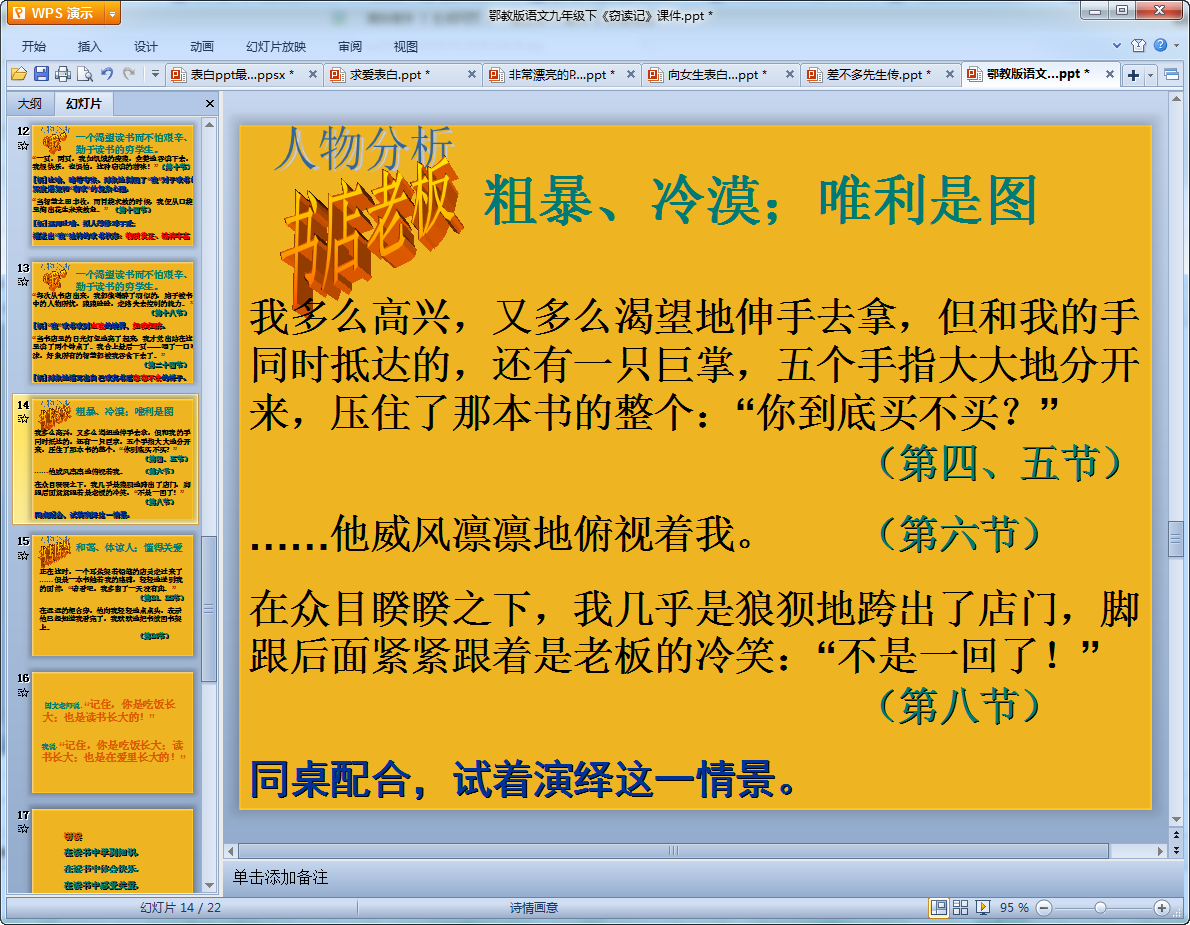
Task: Redo the last action
Action: pyautogui.click(x=129, y=74)
